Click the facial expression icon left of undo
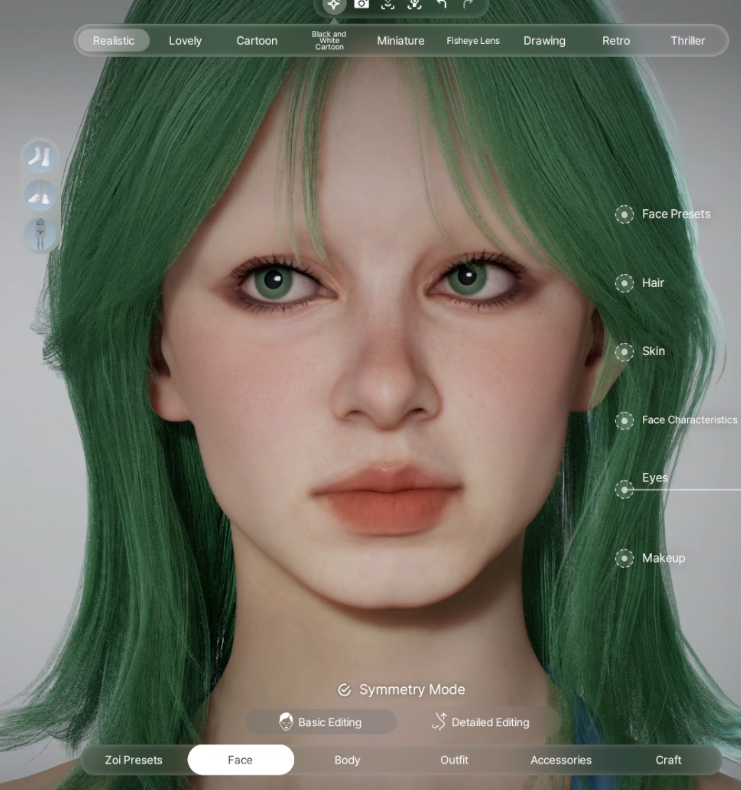The height and width of the screenshot is (790, 741). [414, 5]
